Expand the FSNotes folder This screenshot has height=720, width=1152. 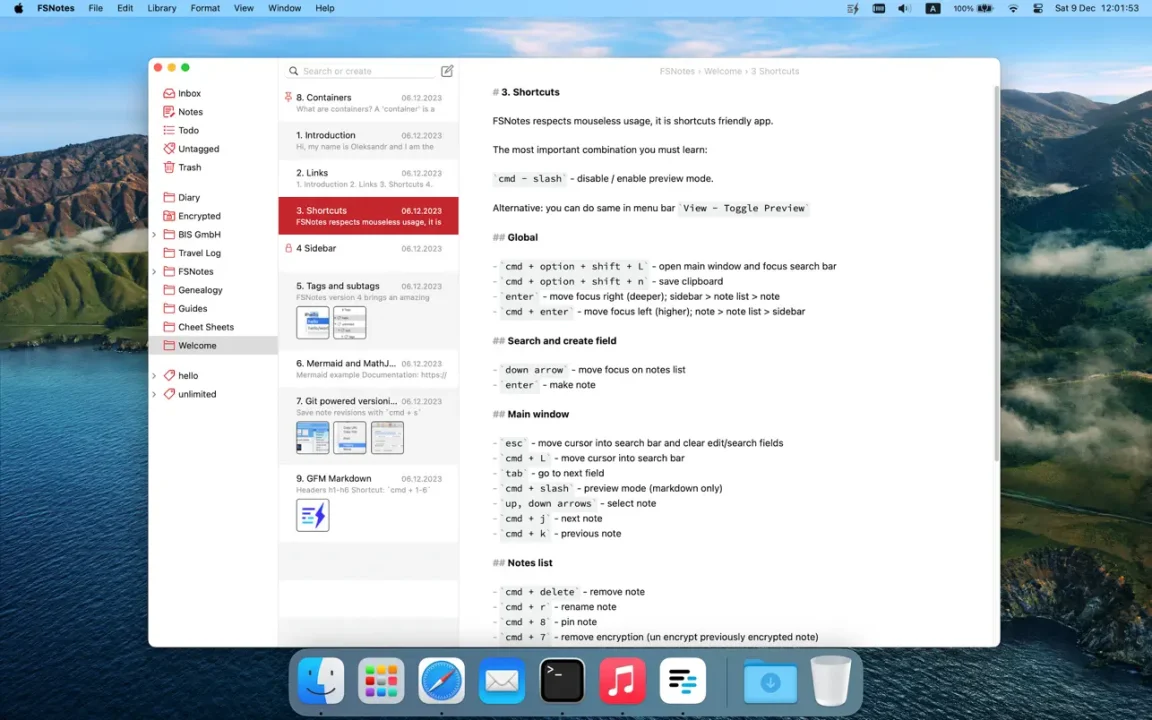pos(154,272)
